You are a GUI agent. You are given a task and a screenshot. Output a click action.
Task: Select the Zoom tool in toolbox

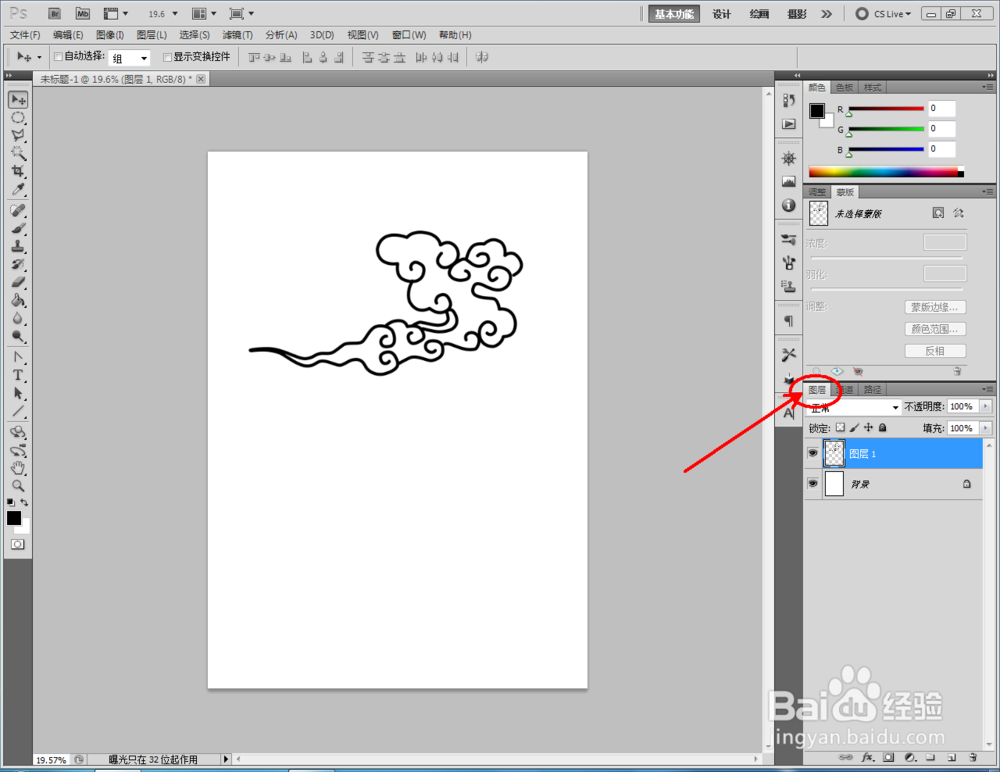(x=18, y=486)
